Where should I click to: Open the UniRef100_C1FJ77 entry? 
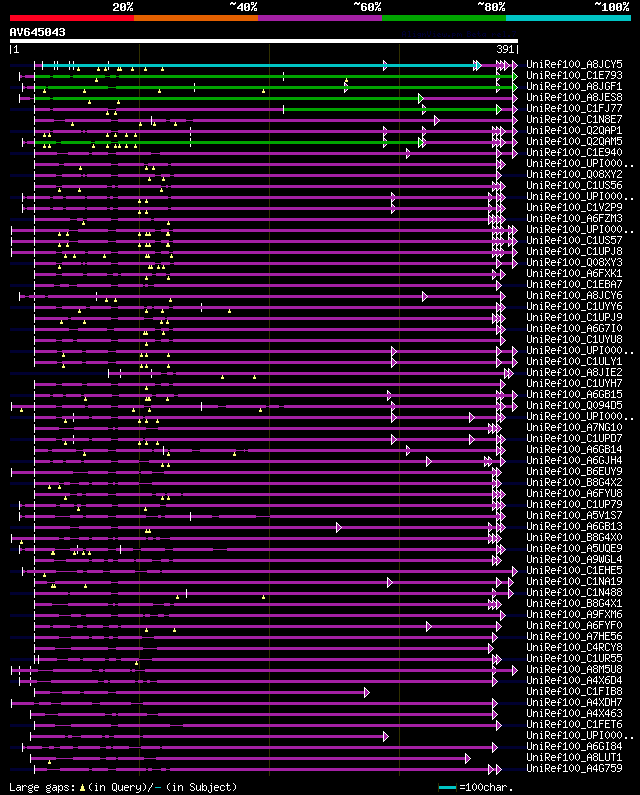[574, 109]
